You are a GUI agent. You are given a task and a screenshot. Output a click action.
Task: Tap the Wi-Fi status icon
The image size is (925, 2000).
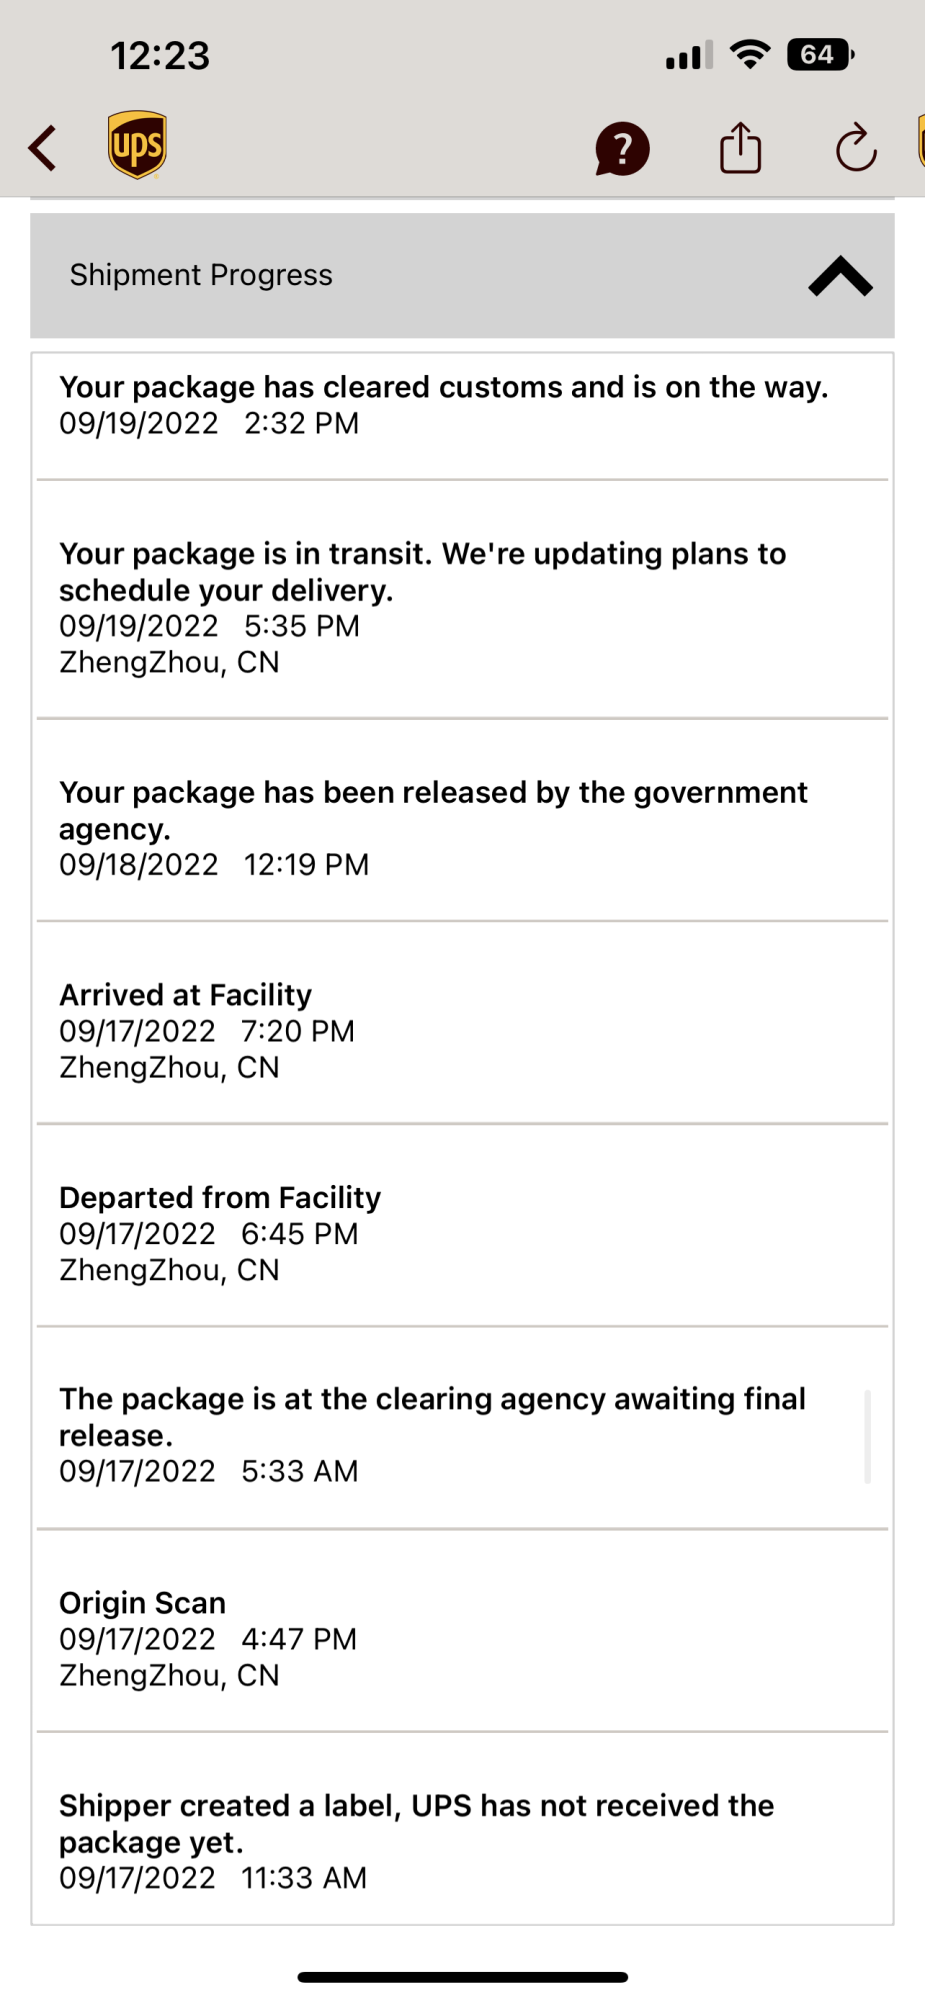click(750, 54)
